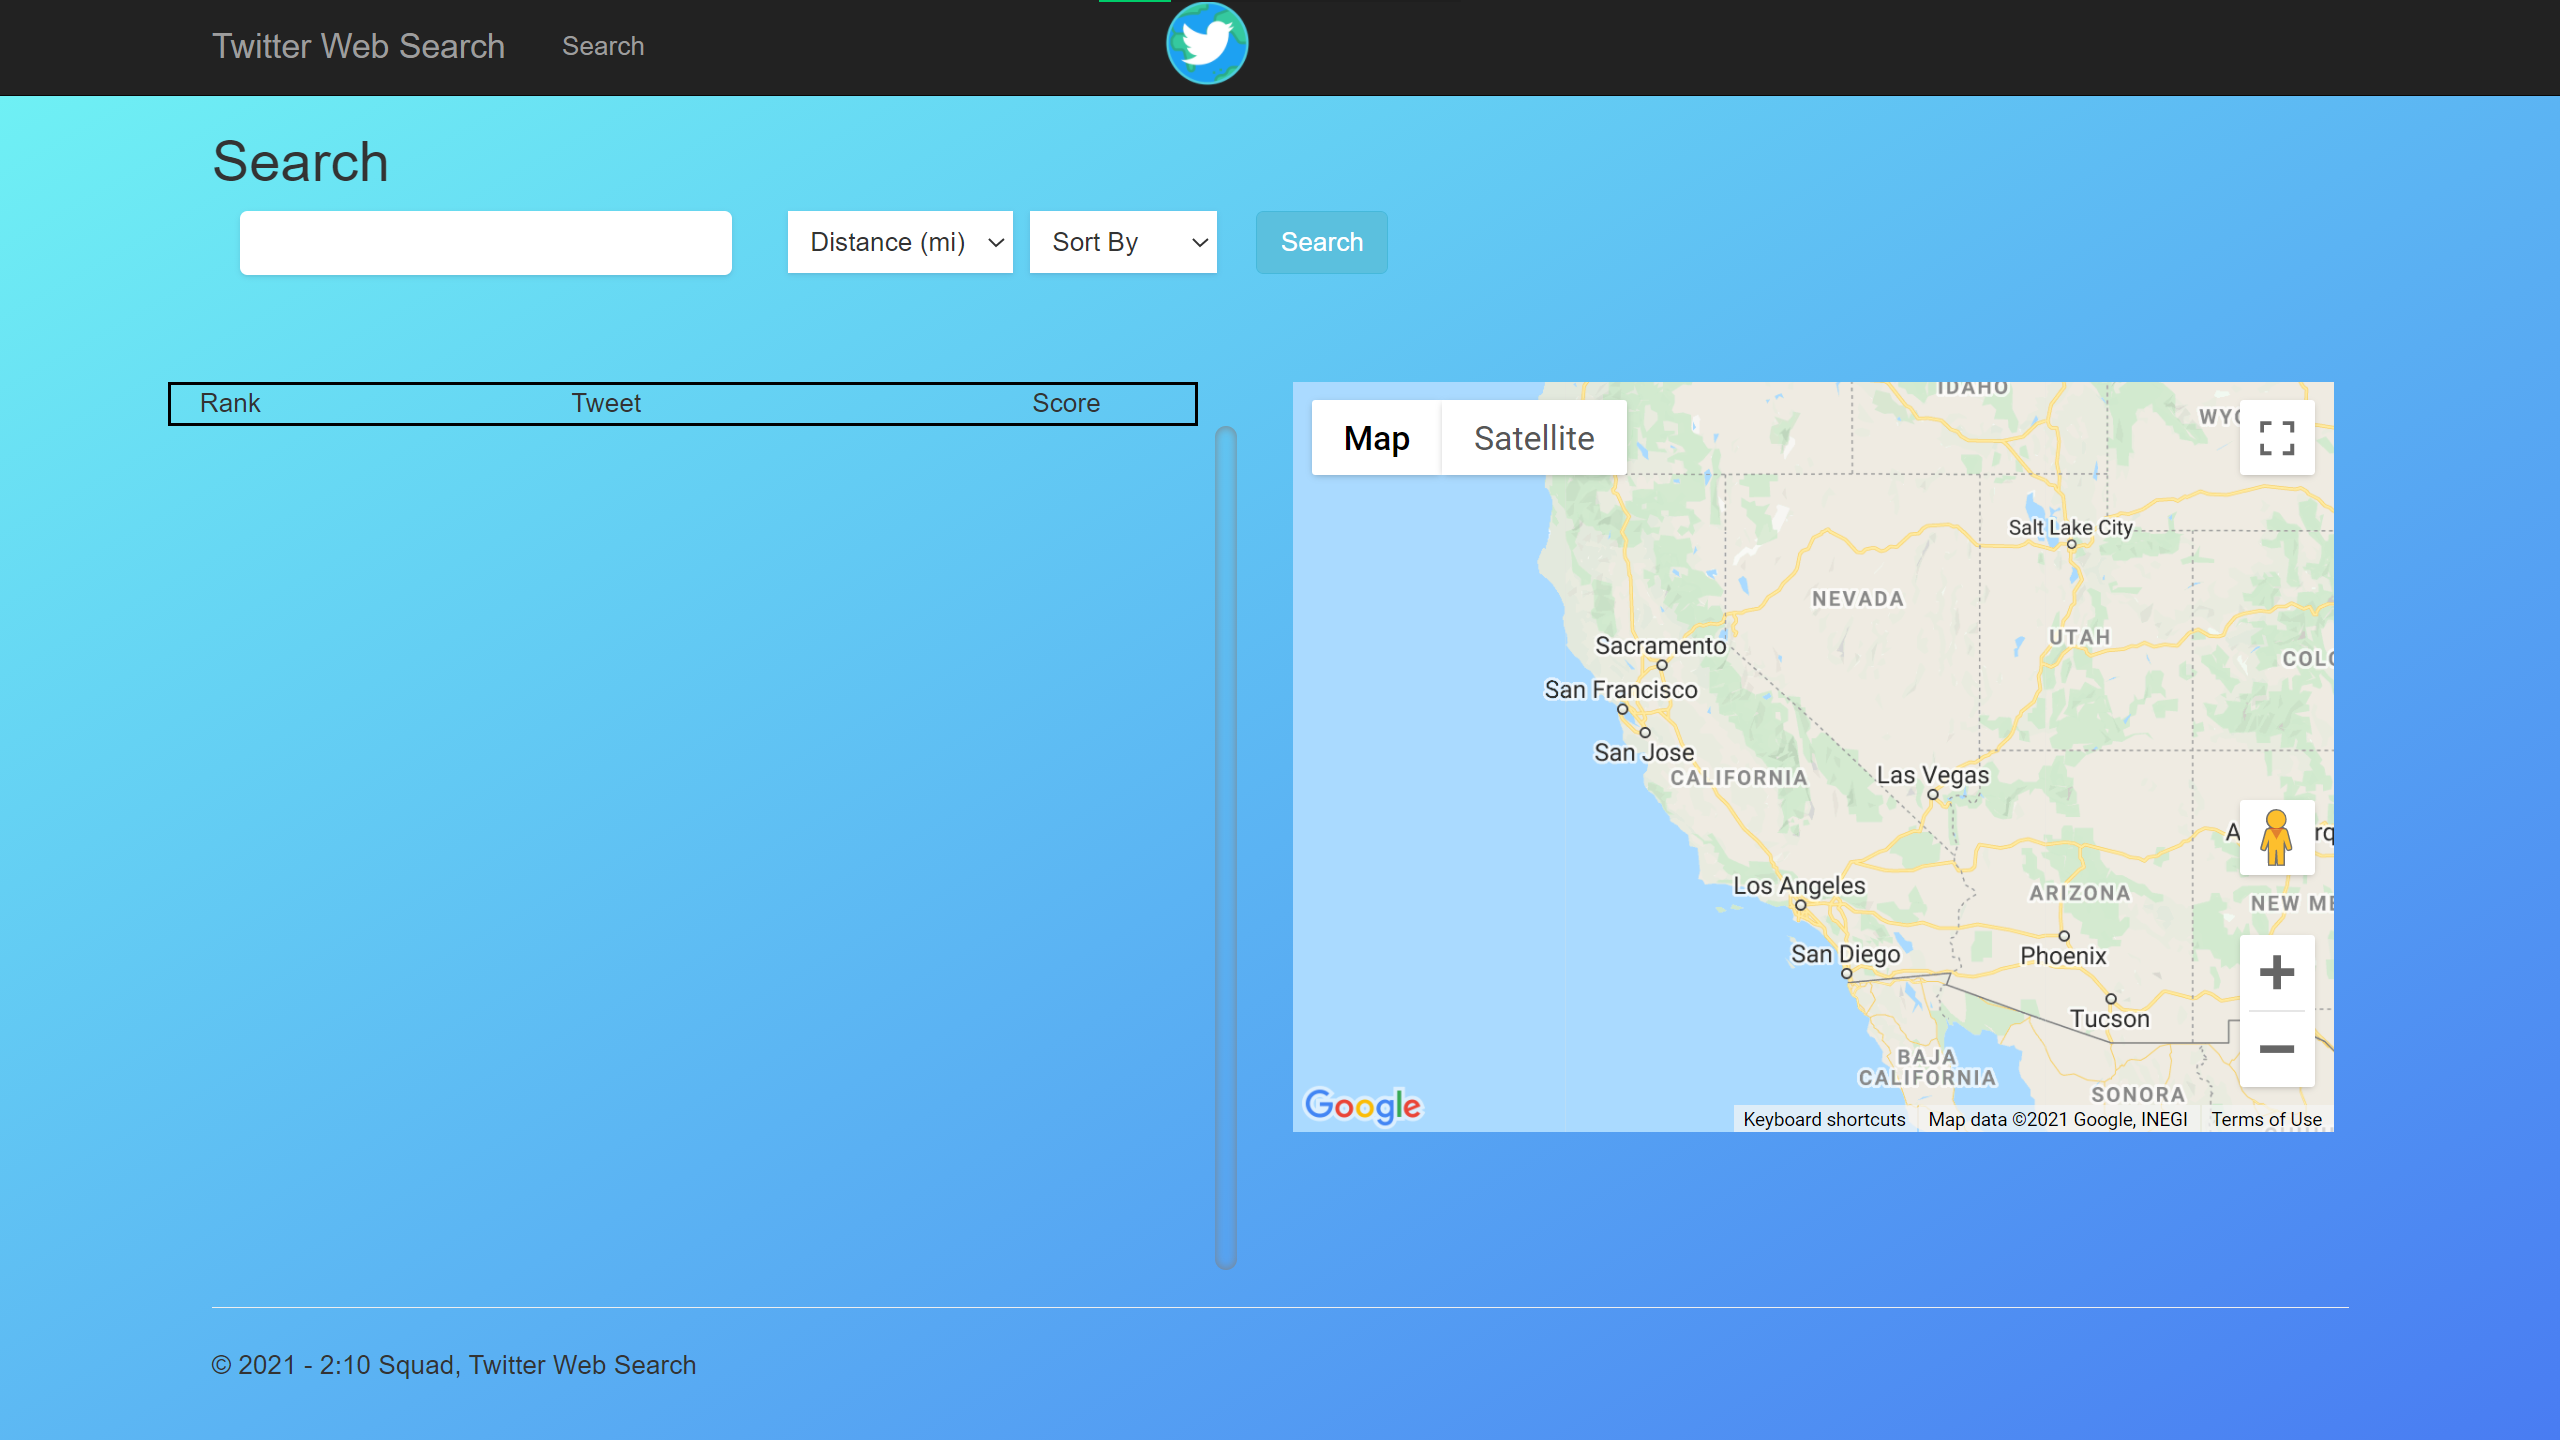Click the Las Vegas city marker
Screen dimensions: 2560x1440
[1932, 795]
